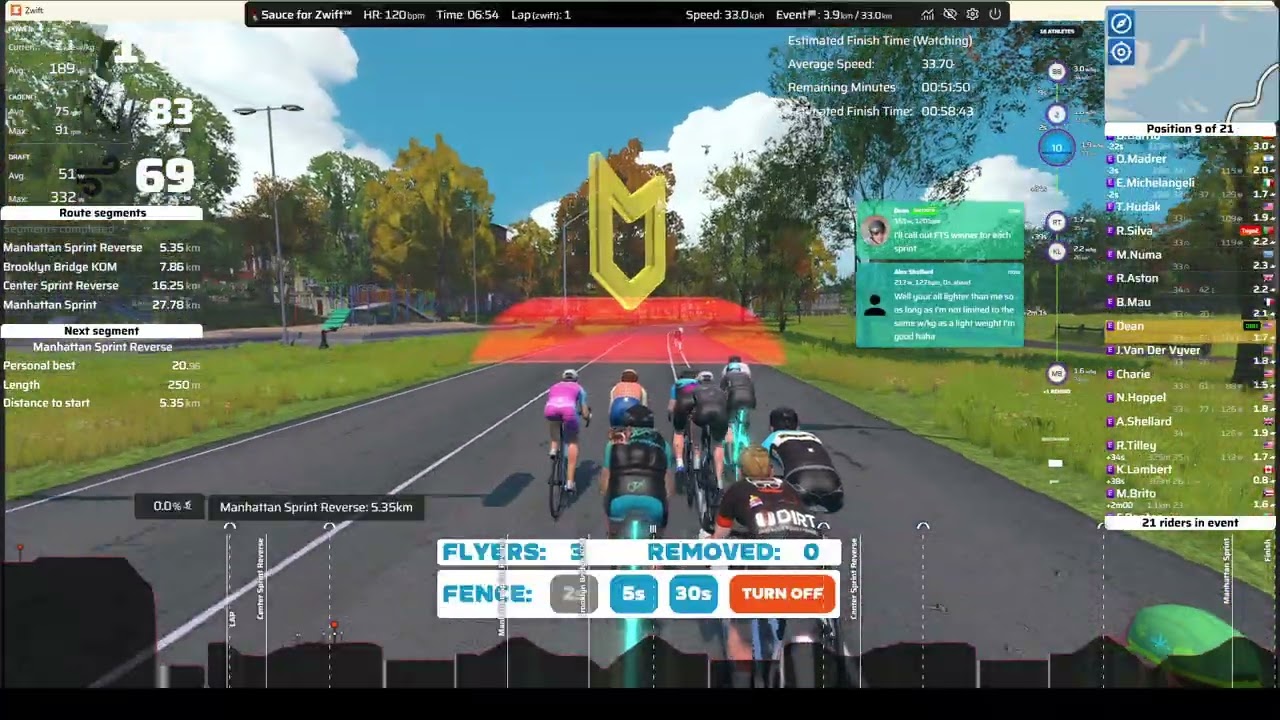Set fence to 30s
This screenshot has height=720, width=1280.
(693, 593)
